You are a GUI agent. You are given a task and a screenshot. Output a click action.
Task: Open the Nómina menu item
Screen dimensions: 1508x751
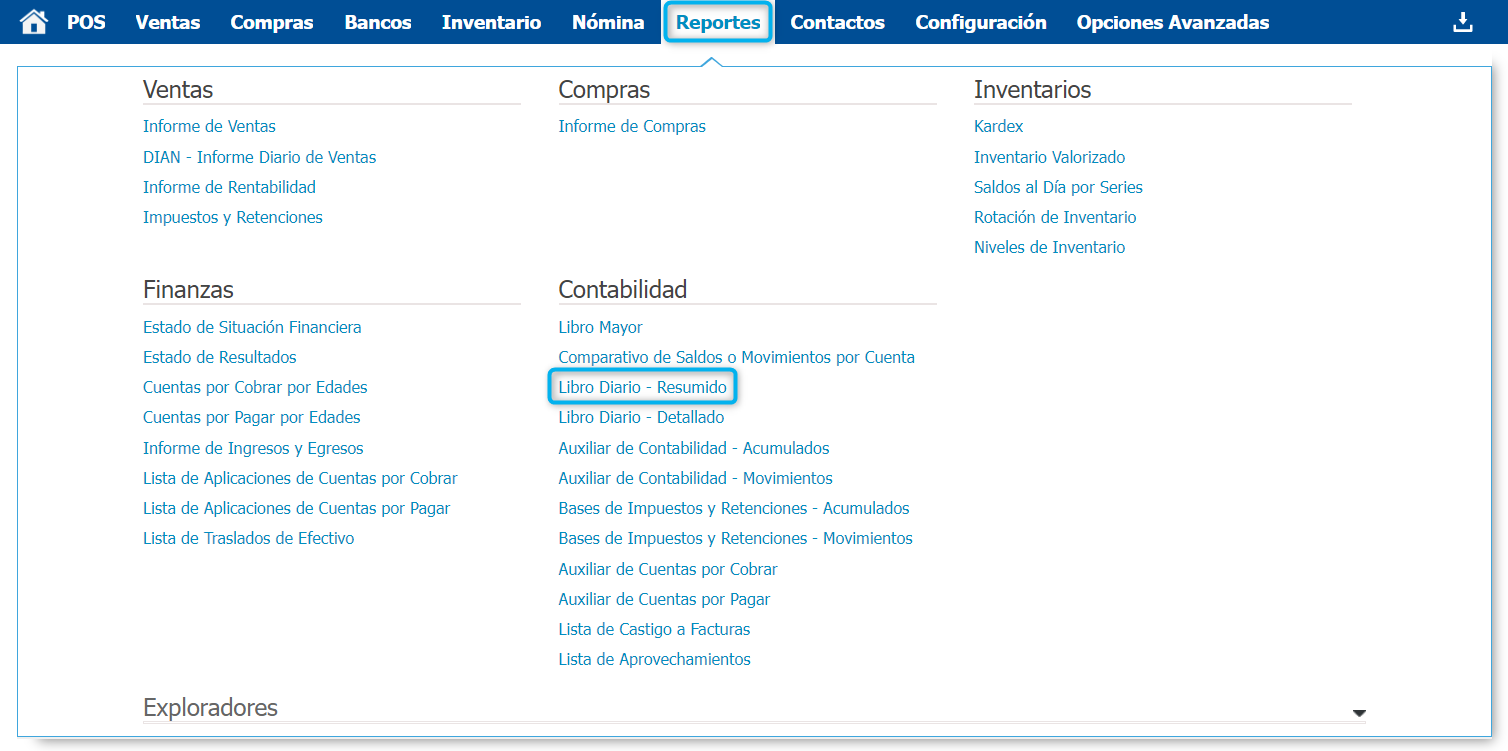pyautogui.click(x=608, y=22)
